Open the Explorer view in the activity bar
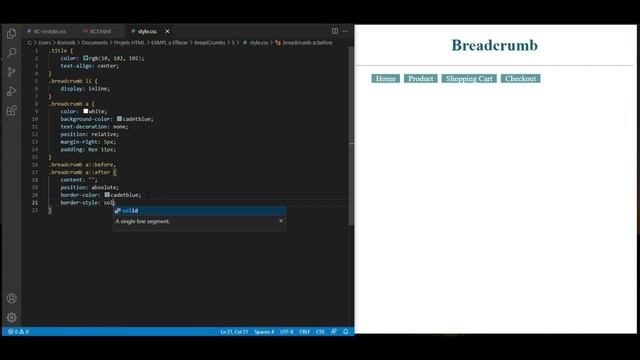The width and height of the screenshot is (640, 360). point(11,33)
